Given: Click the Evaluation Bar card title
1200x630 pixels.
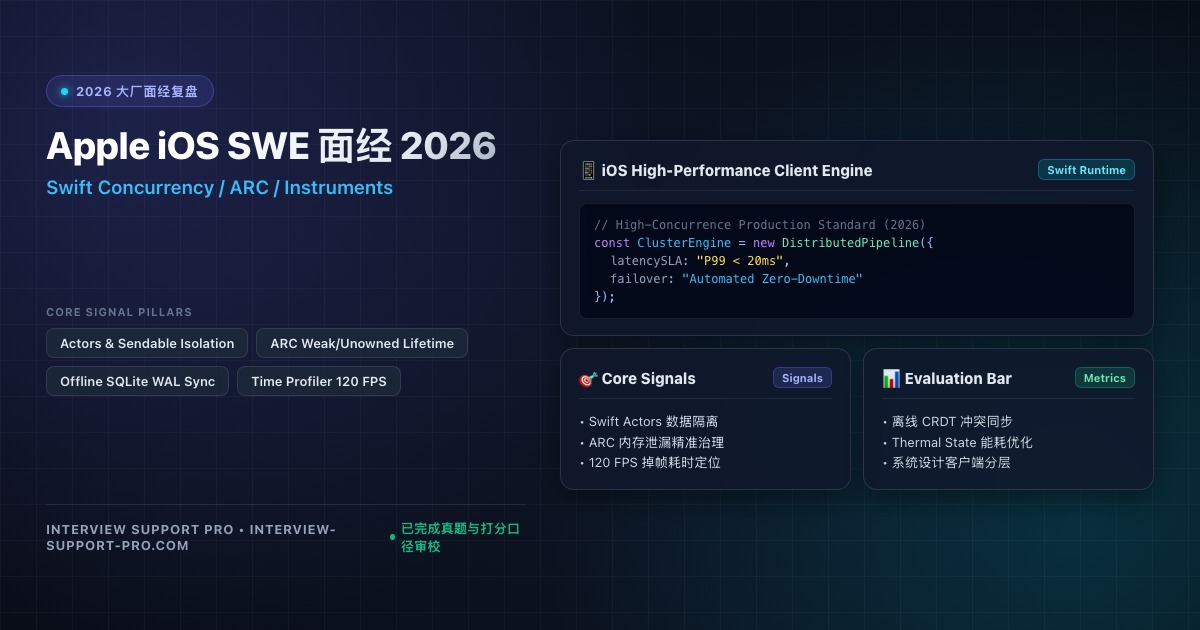Looking at the screenshot, I should coord(958,379).
